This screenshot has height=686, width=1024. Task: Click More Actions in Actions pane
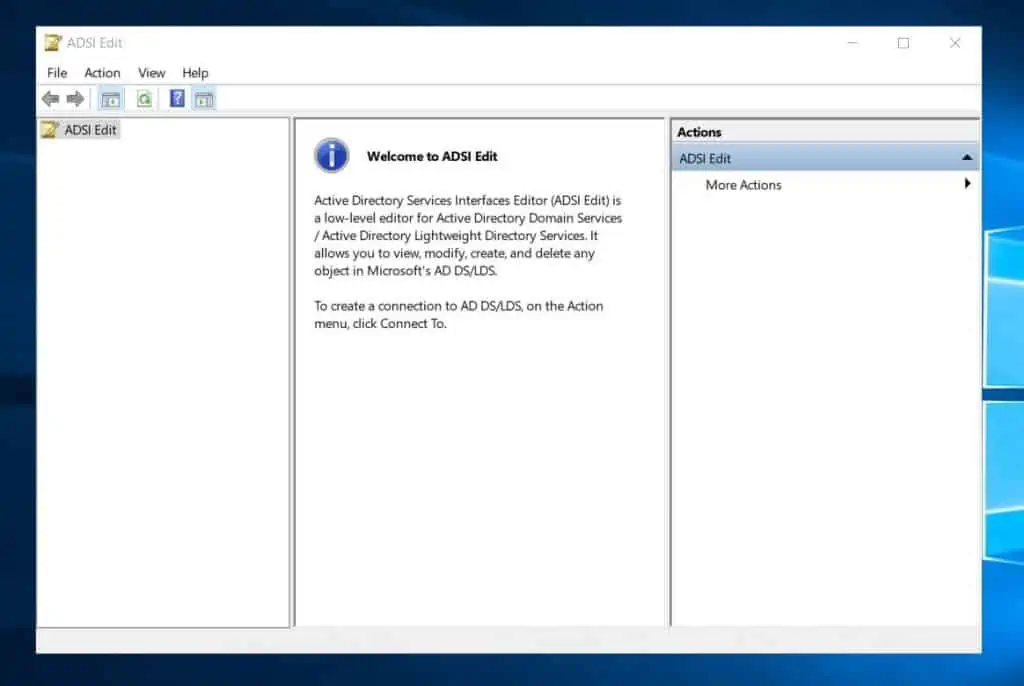coord(743,185)
